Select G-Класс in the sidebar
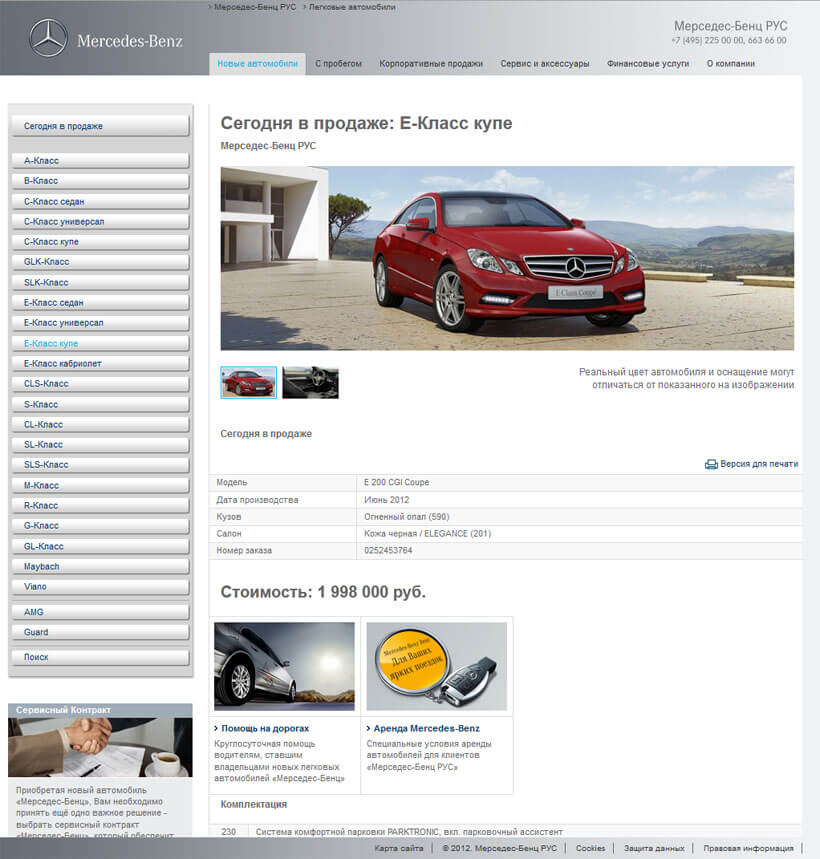The width and height of the screenshot is (820, 859). pos(100,525)
